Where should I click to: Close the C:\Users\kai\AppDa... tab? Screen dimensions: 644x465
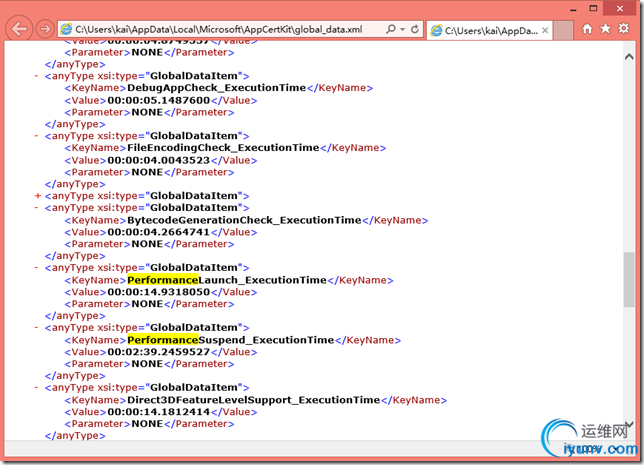click(545, 30)
